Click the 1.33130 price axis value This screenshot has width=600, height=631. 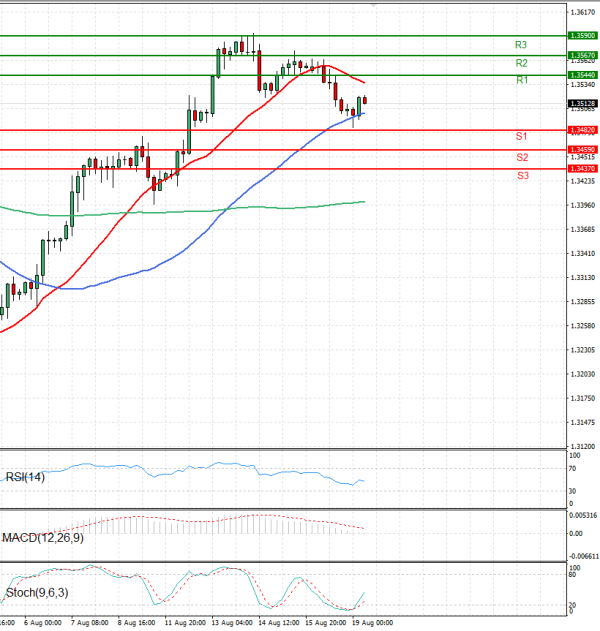click(x=583, y=278)
